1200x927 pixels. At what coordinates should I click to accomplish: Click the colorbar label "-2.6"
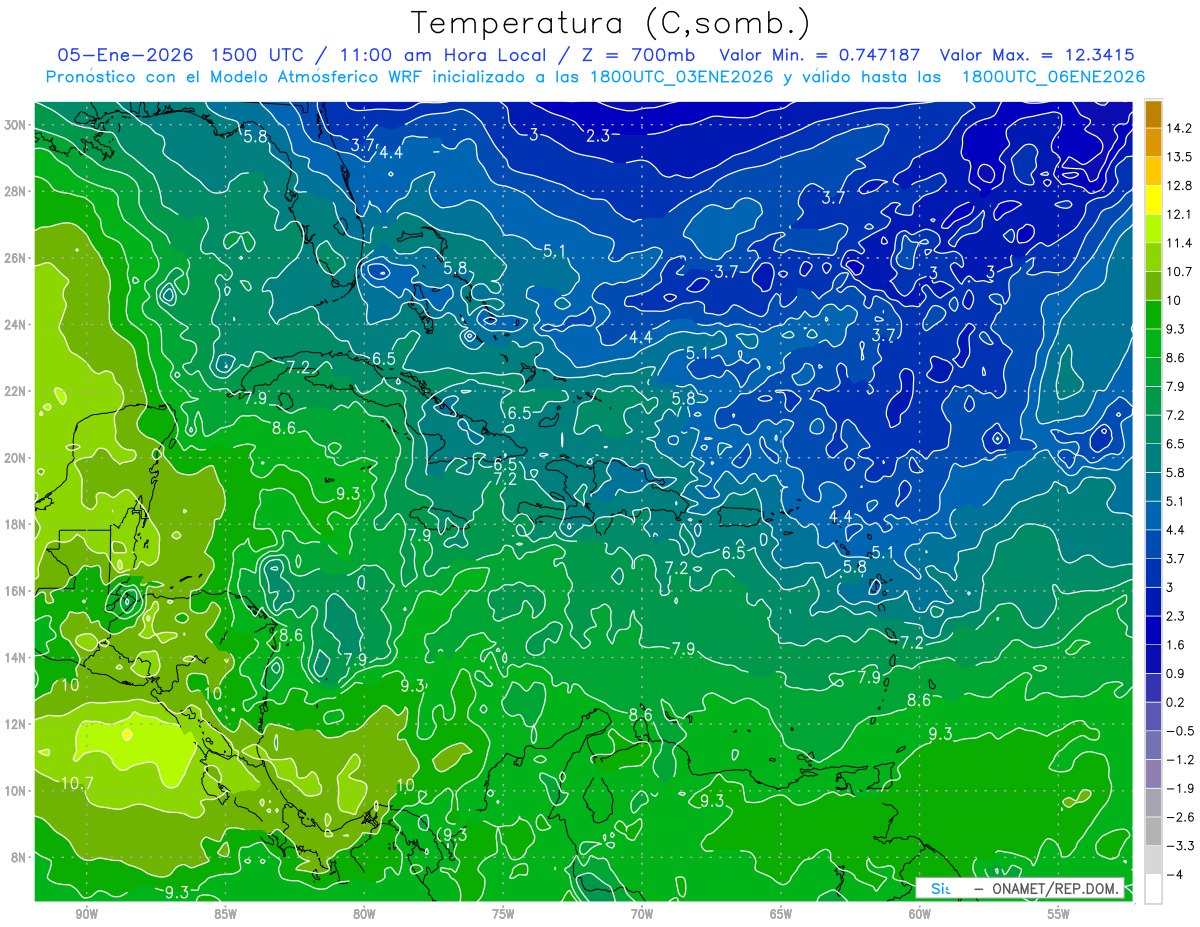point(1179,817)
